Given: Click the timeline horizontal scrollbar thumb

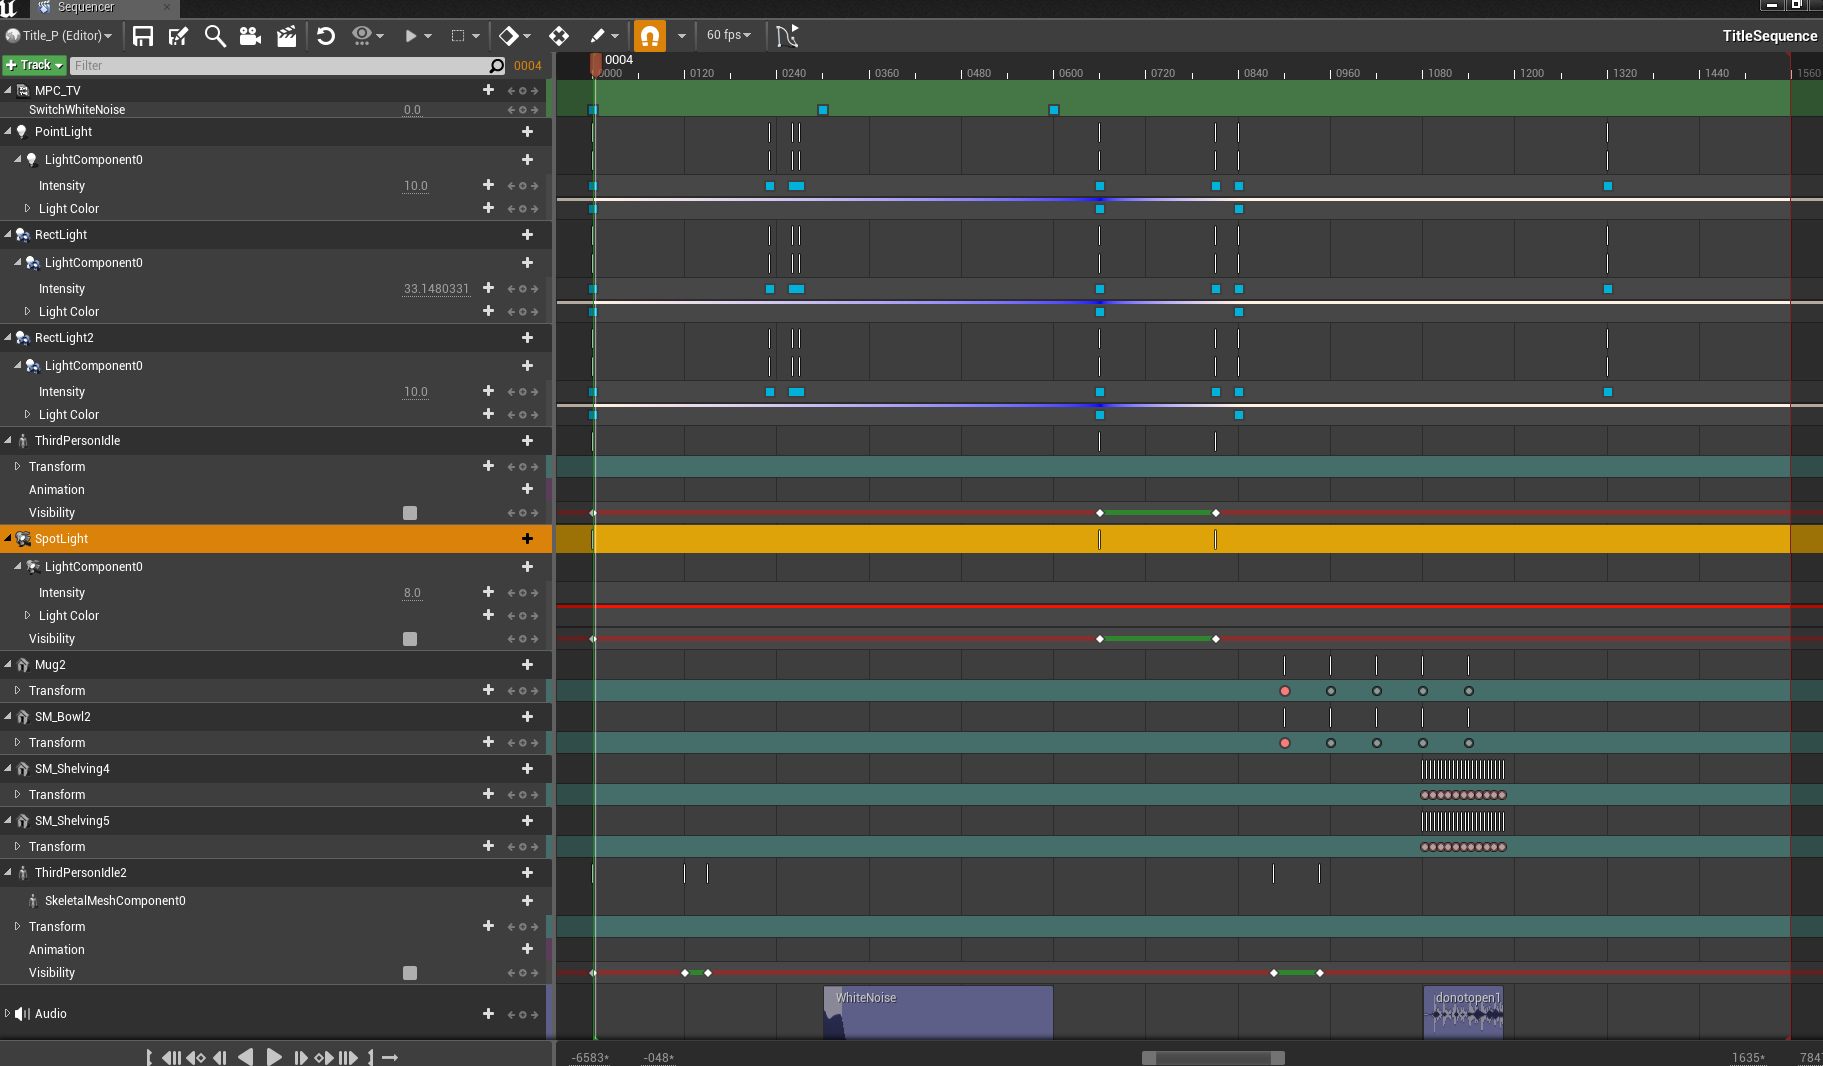Looking at the screenshot, I should point(1213,1057).
